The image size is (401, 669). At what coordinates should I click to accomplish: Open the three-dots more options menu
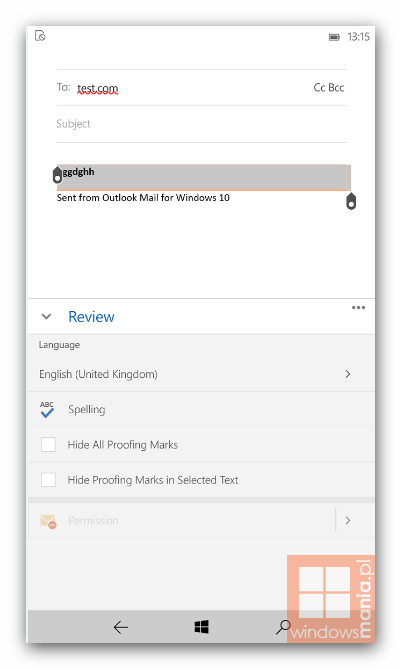pos(358,308)
